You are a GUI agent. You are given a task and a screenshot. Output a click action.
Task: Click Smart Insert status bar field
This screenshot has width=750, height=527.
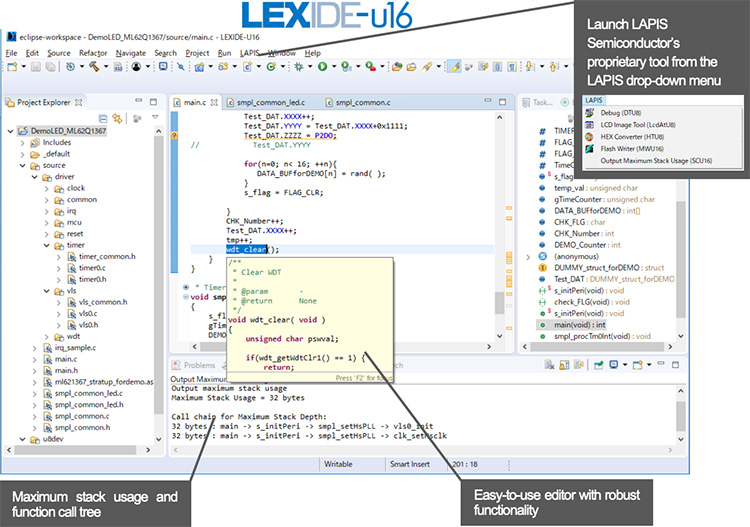(409, 464)
